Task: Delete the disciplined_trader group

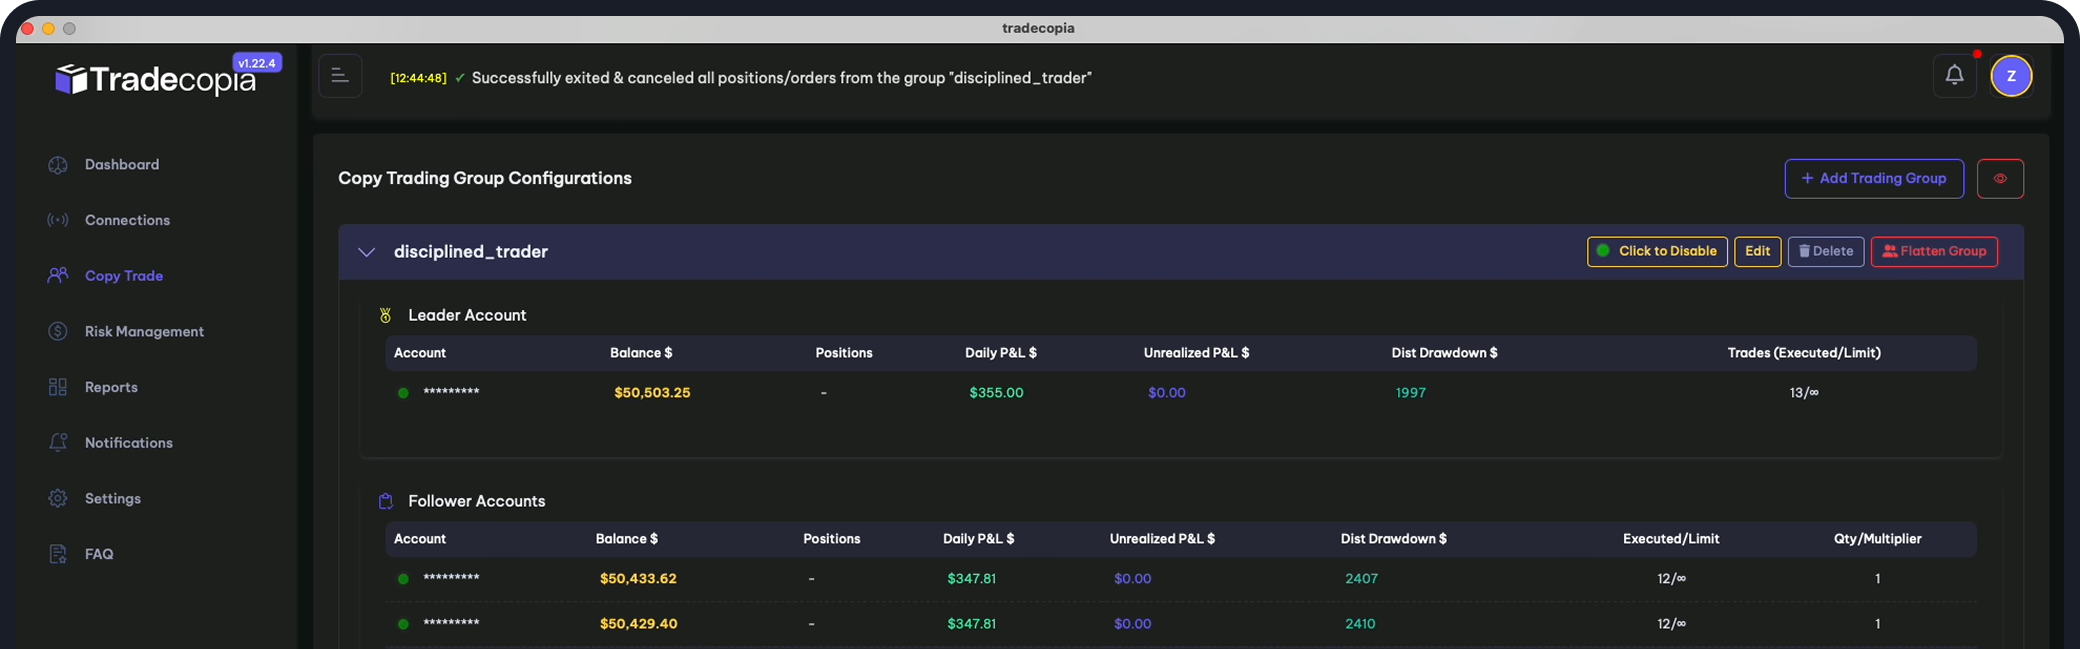Action: point(1825,252)
